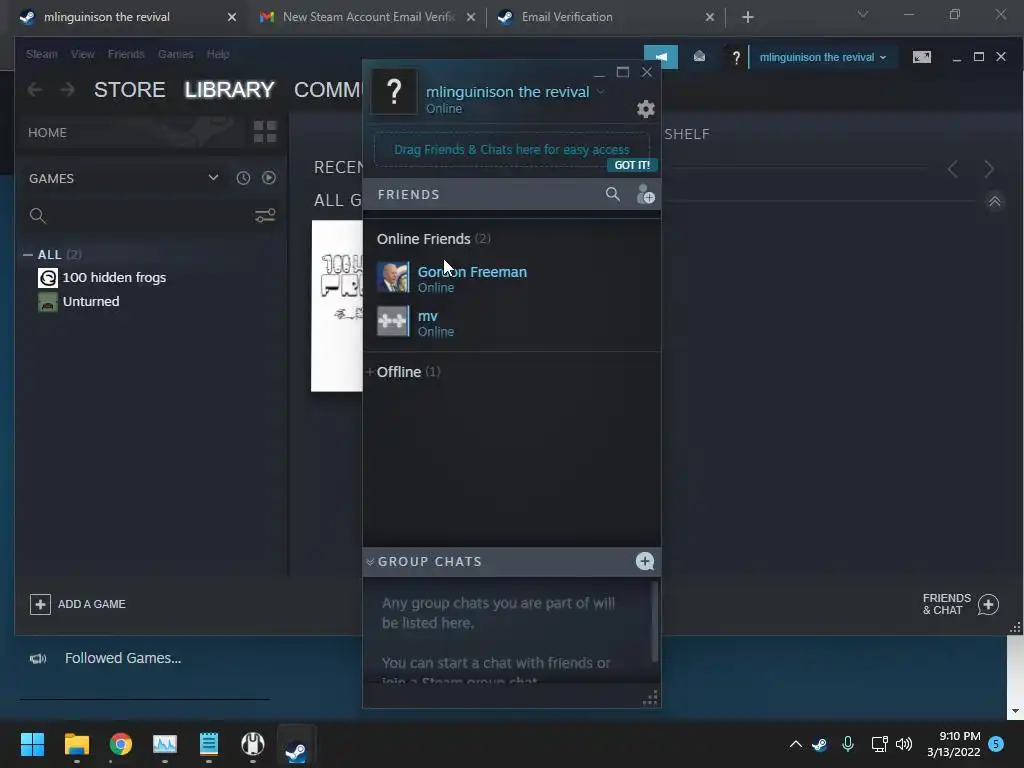Open the Steam menu
The height and width of the screenshot is (768, 1024).
tap(41, 54)
